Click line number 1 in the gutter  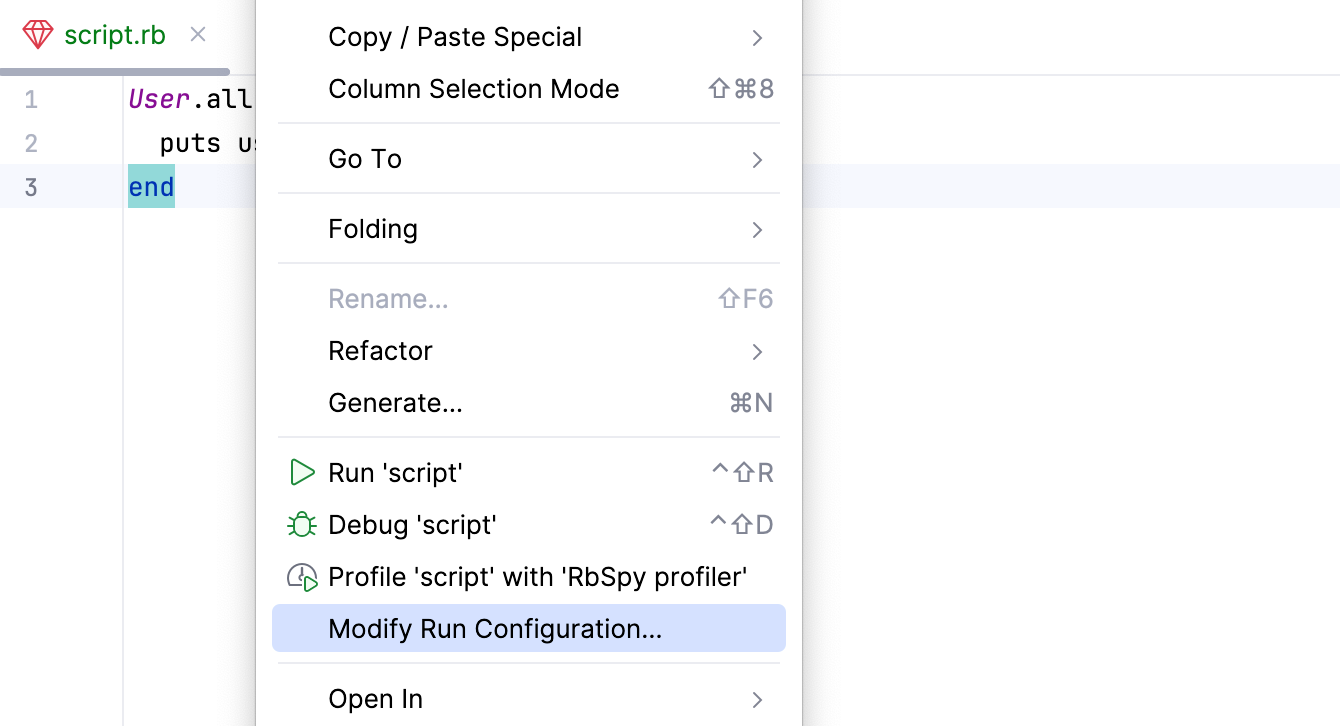click(x=31, y=99)
